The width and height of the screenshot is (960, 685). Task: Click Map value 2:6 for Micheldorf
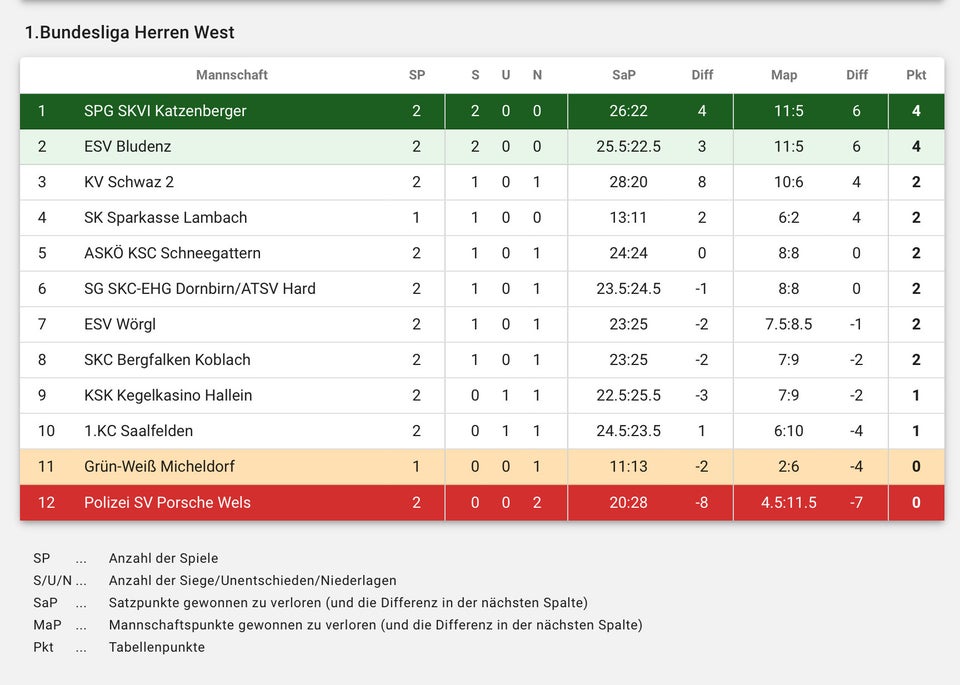[789, 466]
